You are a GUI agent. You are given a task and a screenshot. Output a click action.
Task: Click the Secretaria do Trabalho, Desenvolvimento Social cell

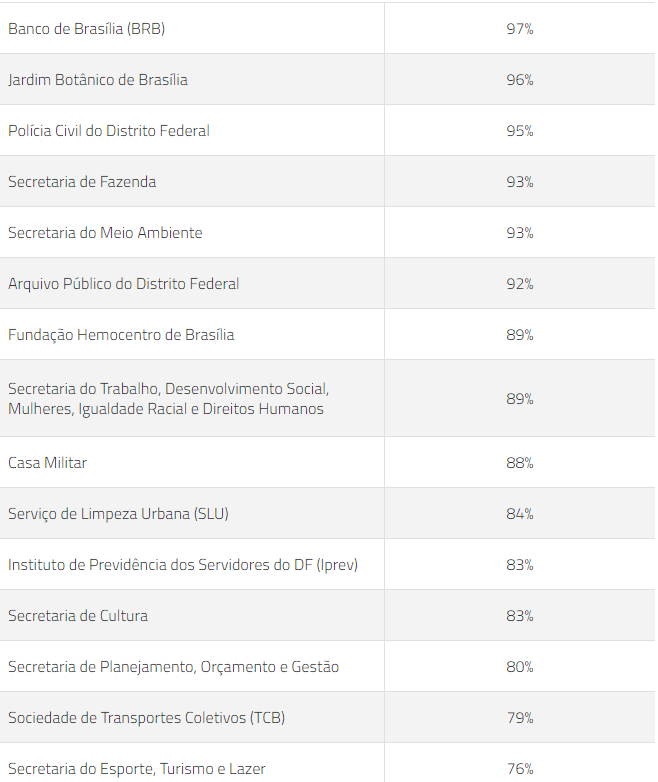coord(192,398)
